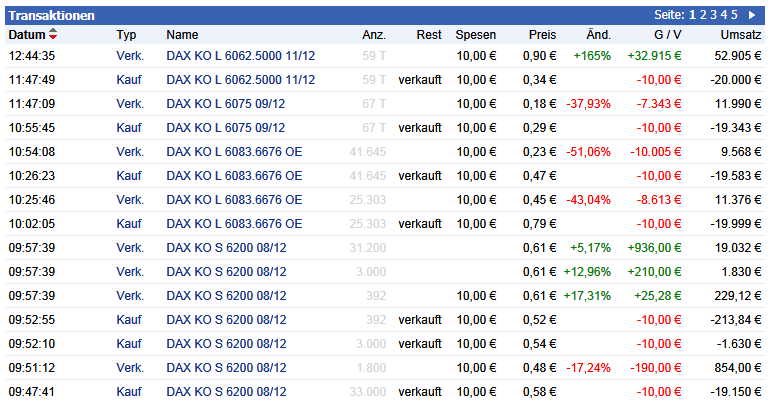Click Verk. type in the 11:47:09 row
The image size is (774, 403).
coord(130,104)
